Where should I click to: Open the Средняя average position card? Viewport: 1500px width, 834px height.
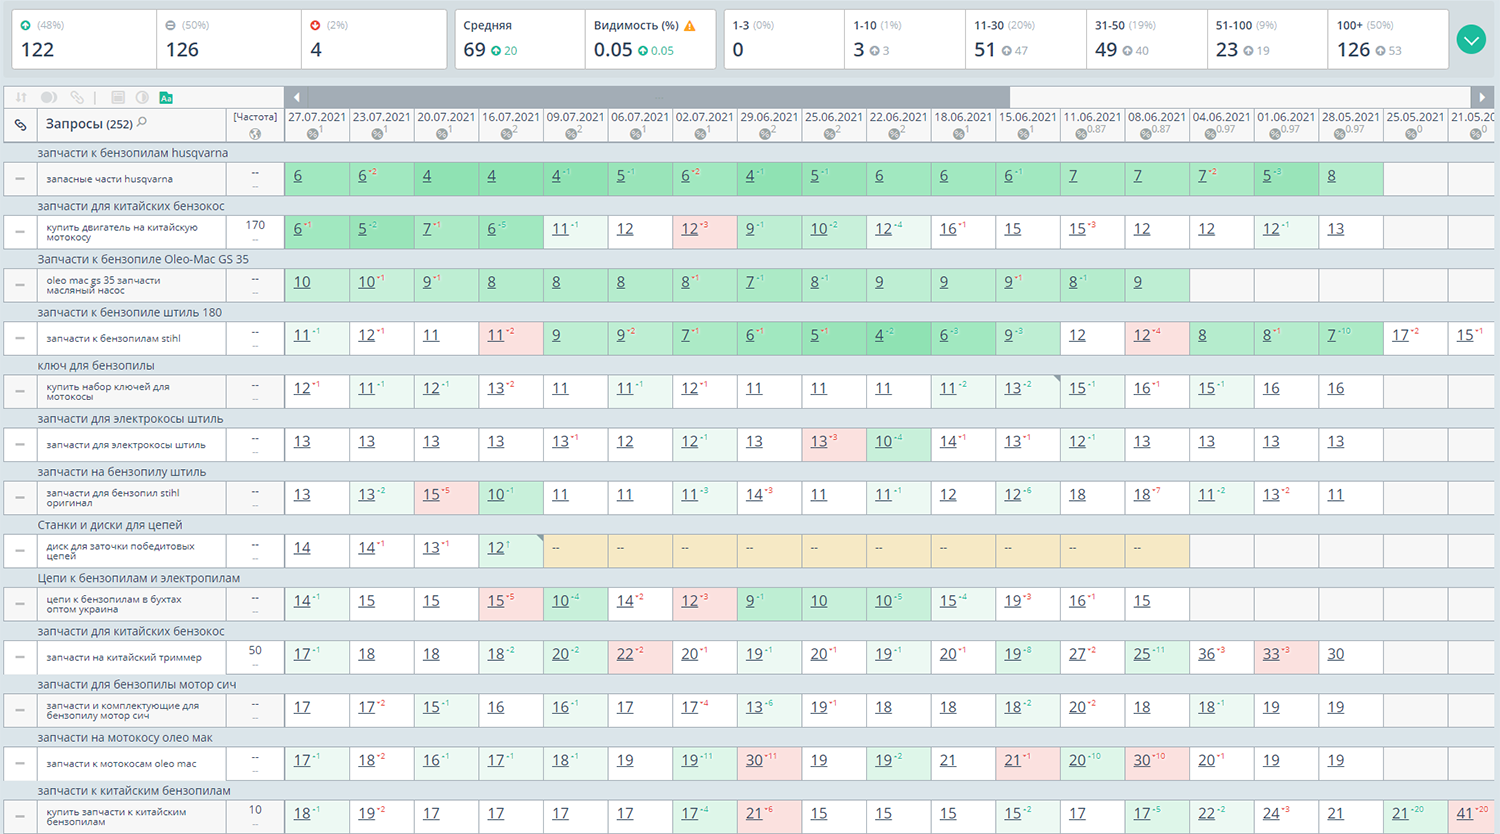coord(520,39)
